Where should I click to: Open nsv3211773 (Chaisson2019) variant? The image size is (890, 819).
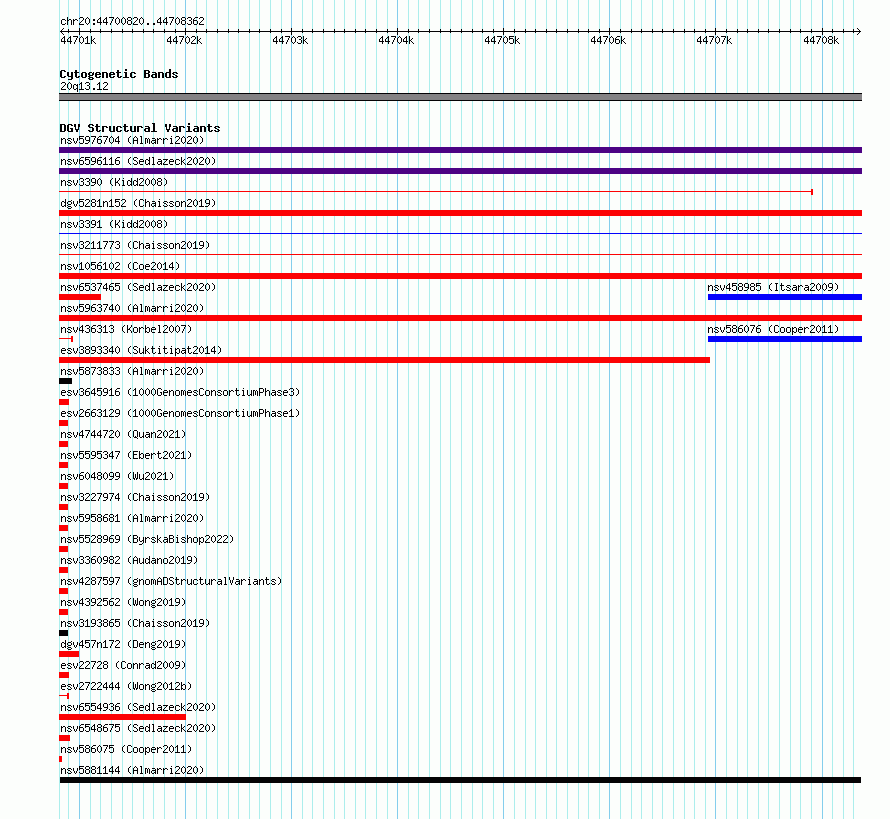(135, 245)
